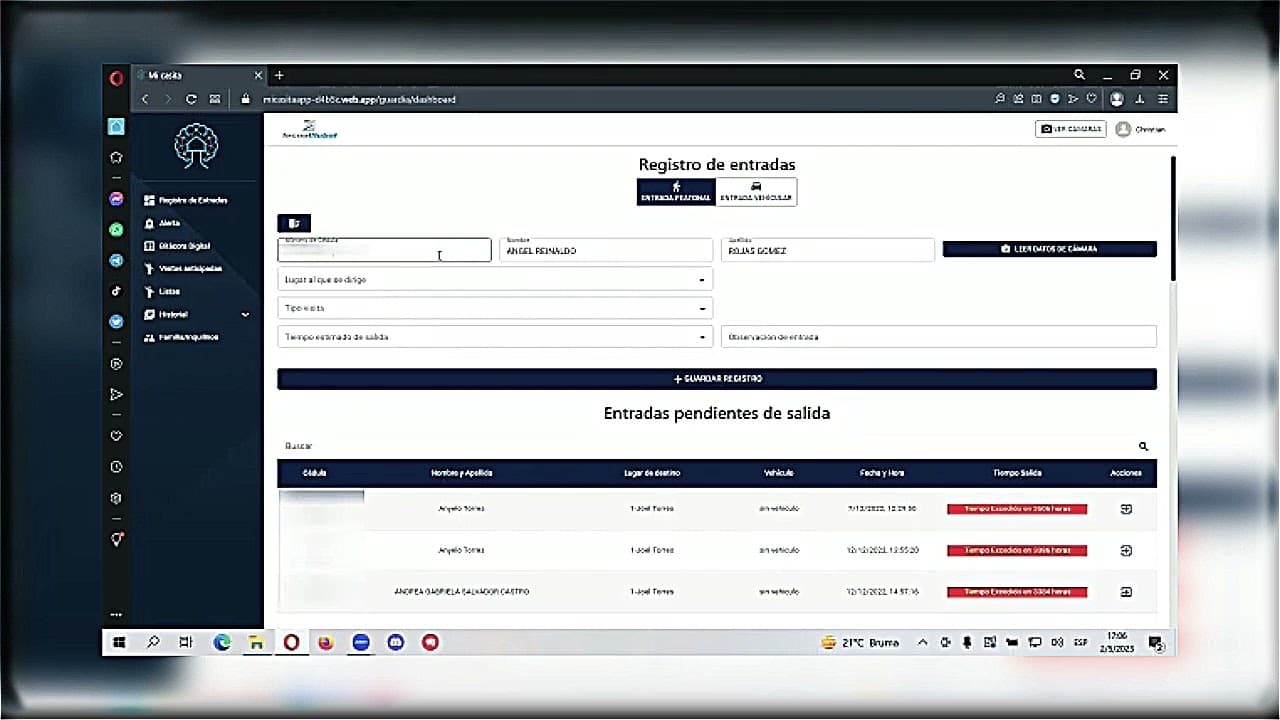
Task: Click Leer datos de cámara button
Action: (1050, 249)
